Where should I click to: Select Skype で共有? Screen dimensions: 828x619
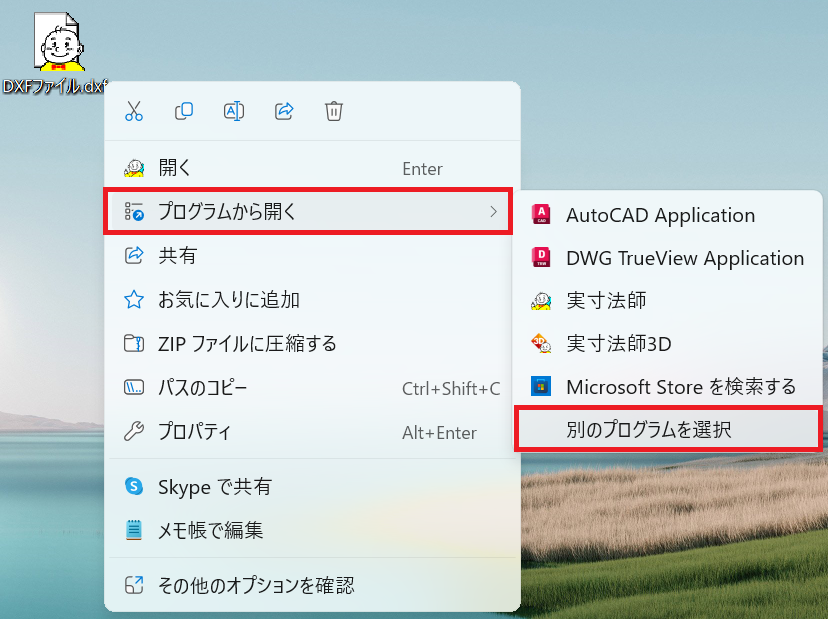pyautogui.click(x=312, y=486)
